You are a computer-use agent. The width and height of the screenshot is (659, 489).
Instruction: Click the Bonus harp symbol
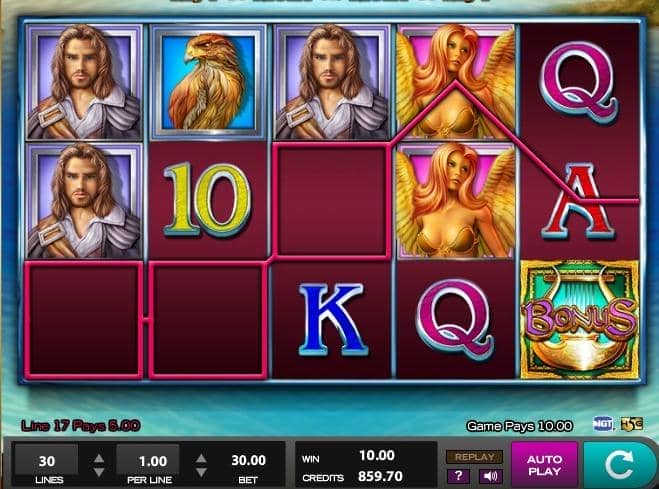[580, 319]
